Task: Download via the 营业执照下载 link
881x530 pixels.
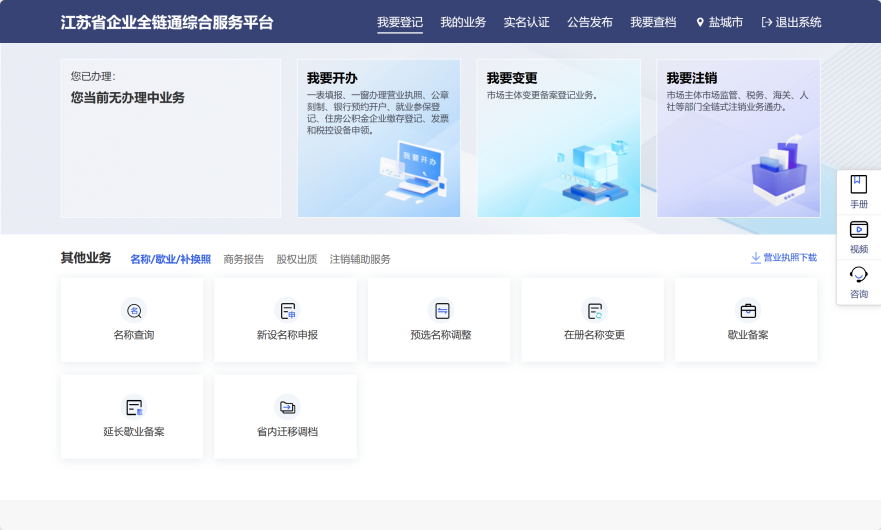Action: pyautogui.click(x=784, y=258)
